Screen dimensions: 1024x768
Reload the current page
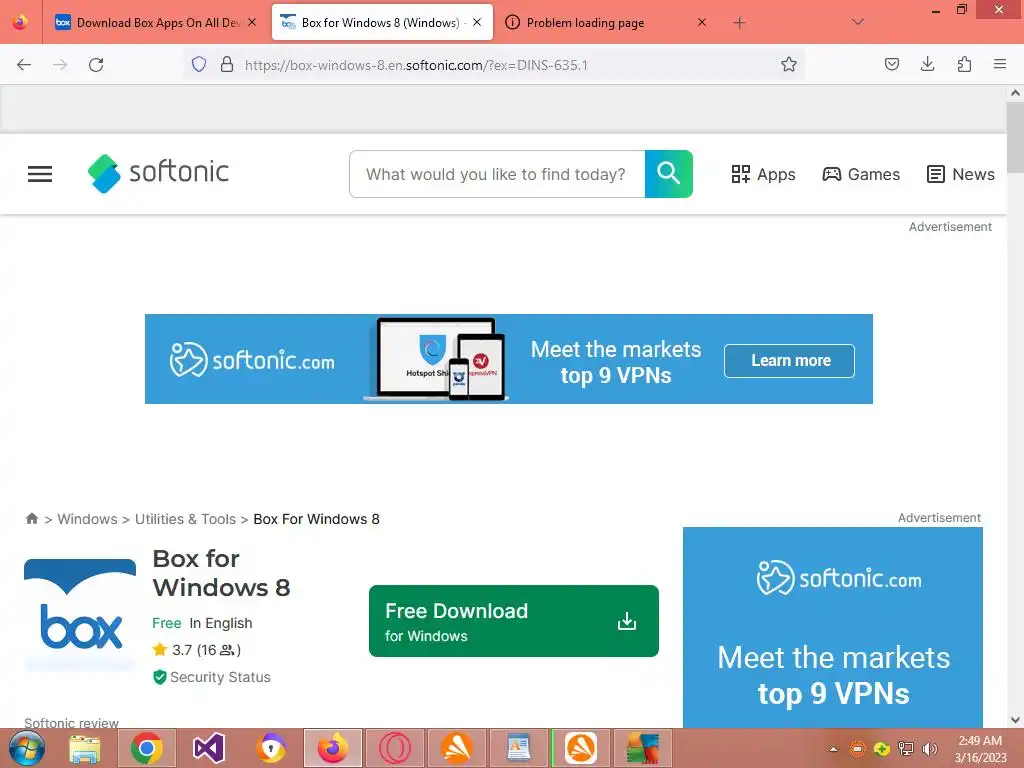point(96,65)
